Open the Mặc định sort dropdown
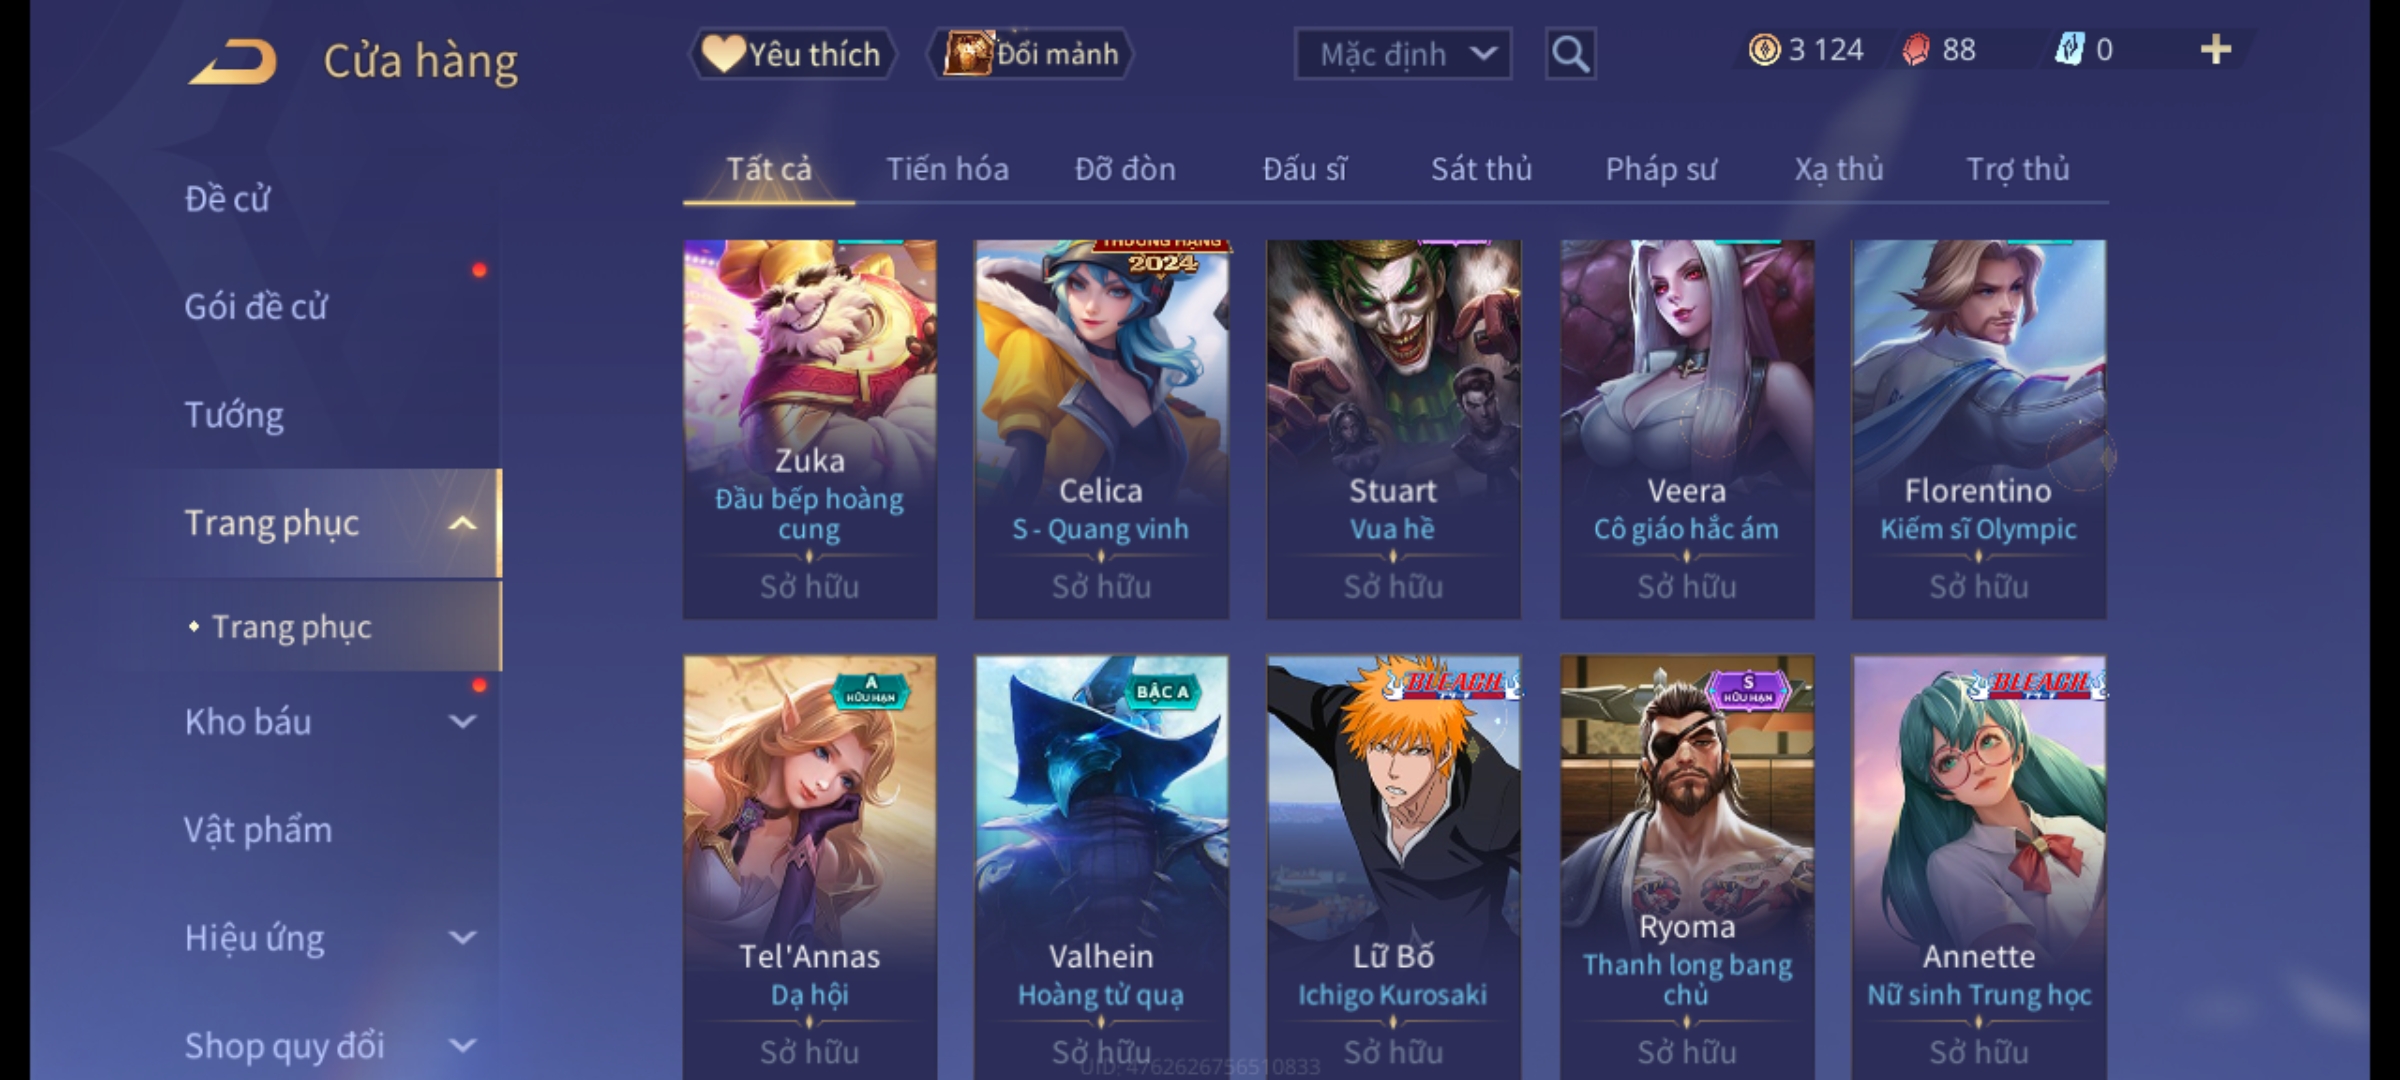Viewport: 2400px width, 1080px height. [x=1403, y=54]
